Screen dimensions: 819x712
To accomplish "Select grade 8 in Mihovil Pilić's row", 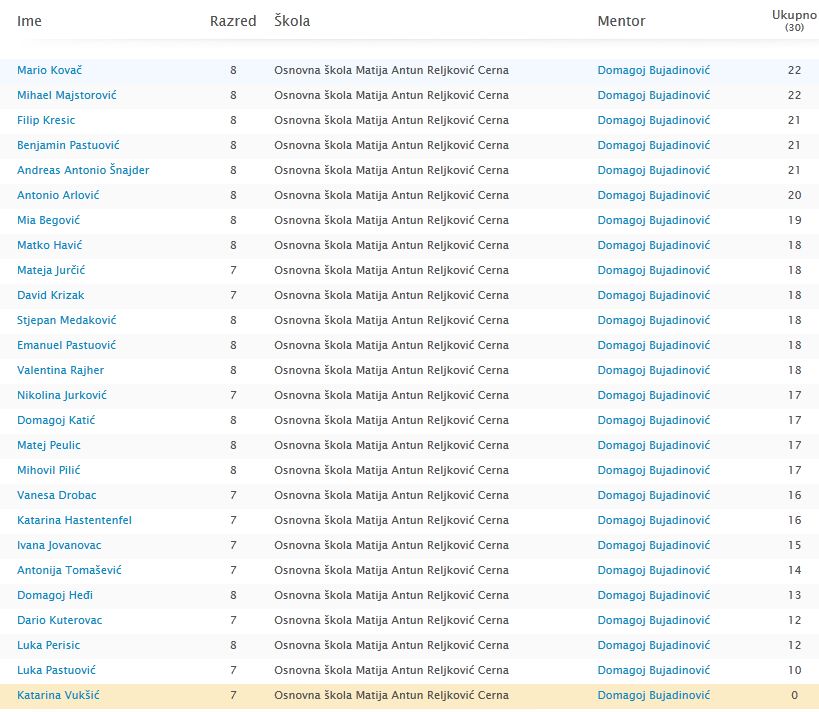I will [233, 470].
